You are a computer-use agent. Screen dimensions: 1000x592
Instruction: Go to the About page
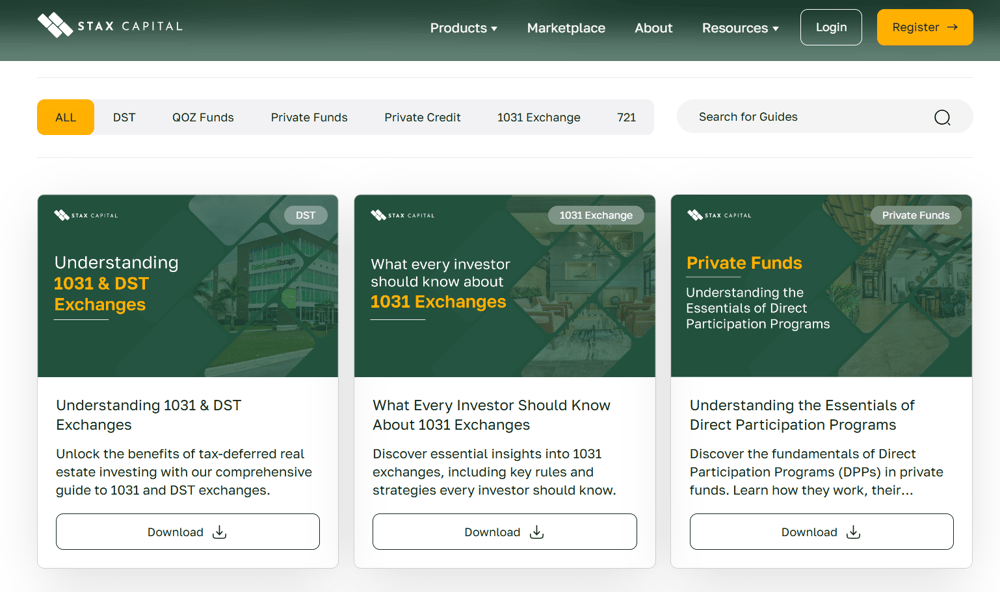pyautogui.click(x=653, y=28)
